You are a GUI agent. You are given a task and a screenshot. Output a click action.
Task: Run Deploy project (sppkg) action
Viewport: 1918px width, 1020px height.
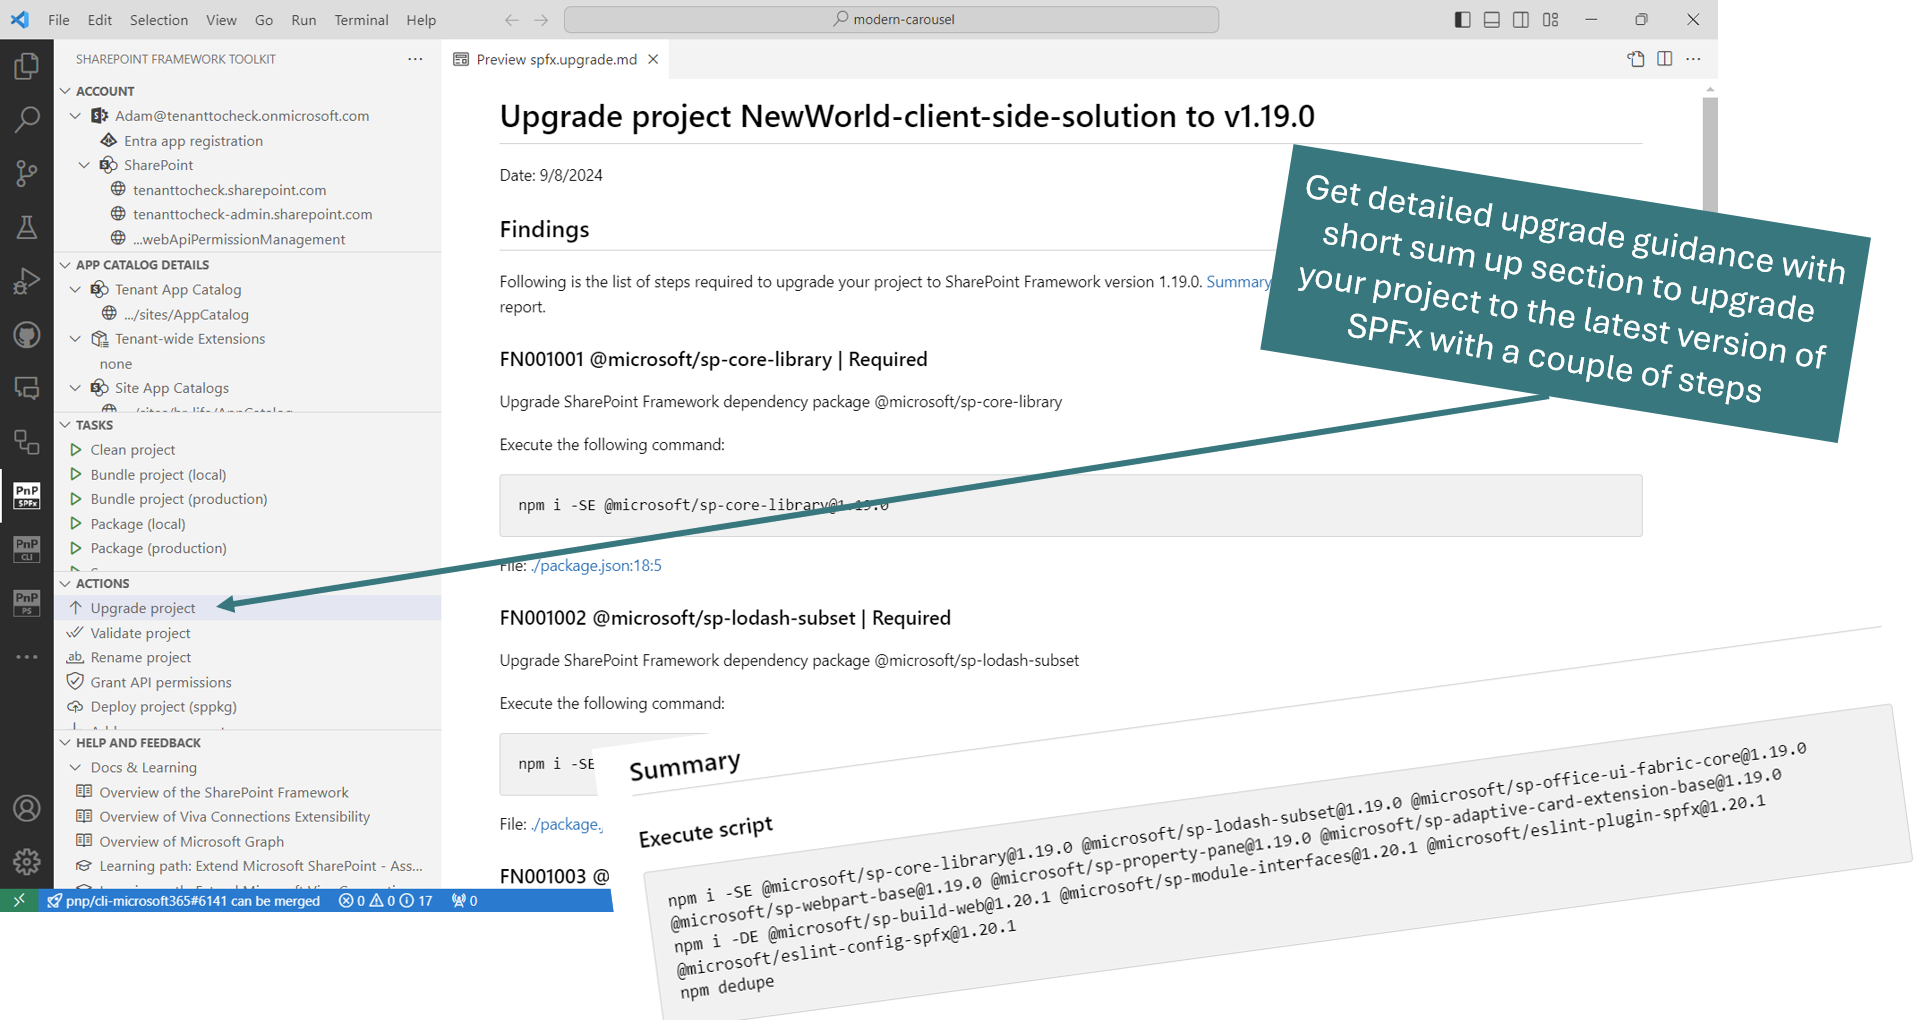(247, 706)
